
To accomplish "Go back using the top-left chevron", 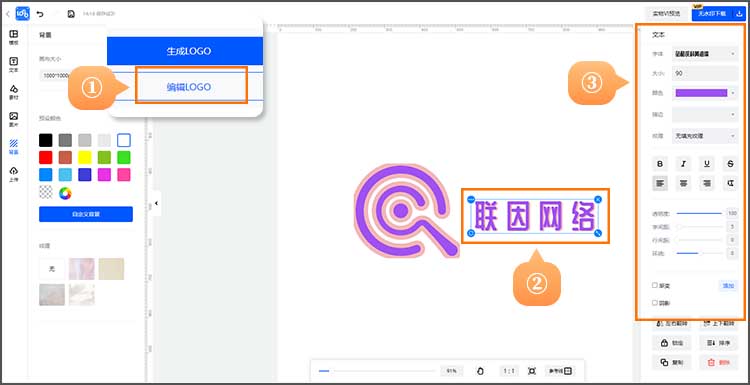I will pos(7,14).
